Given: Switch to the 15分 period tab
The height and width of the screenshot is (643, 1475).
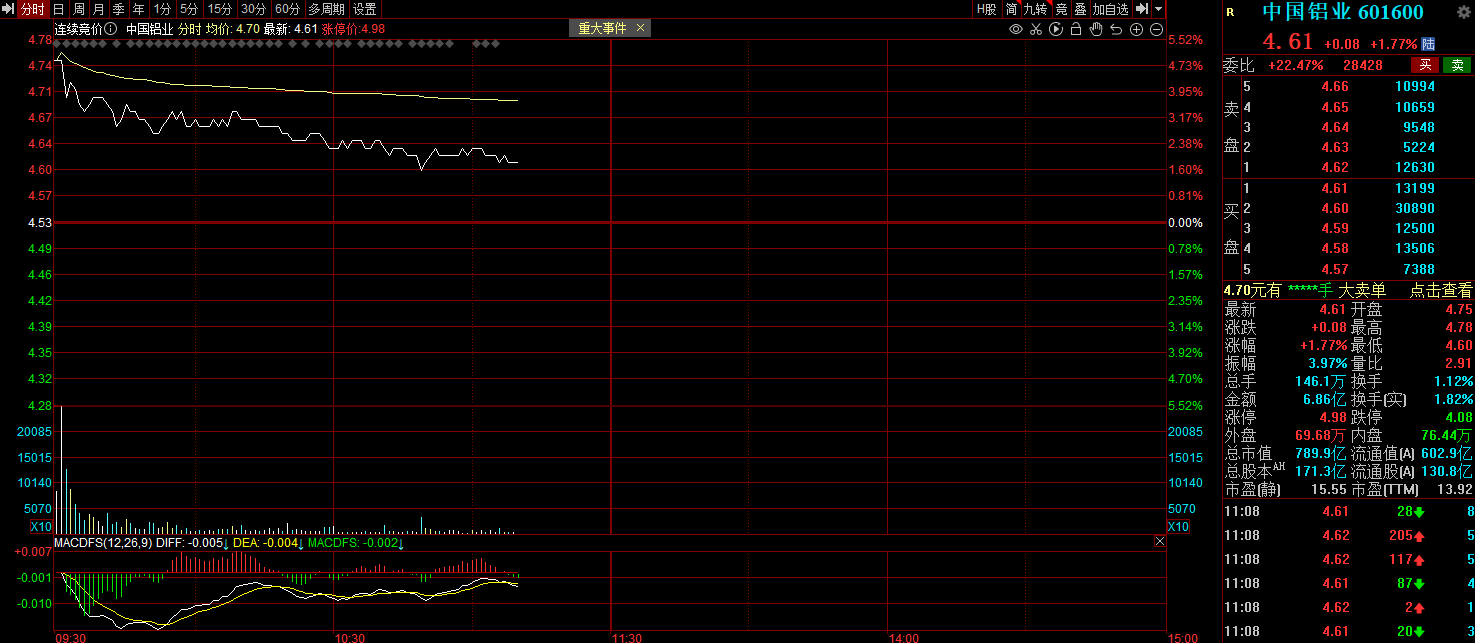Looking at the screenshot, I should click(219, 9).
